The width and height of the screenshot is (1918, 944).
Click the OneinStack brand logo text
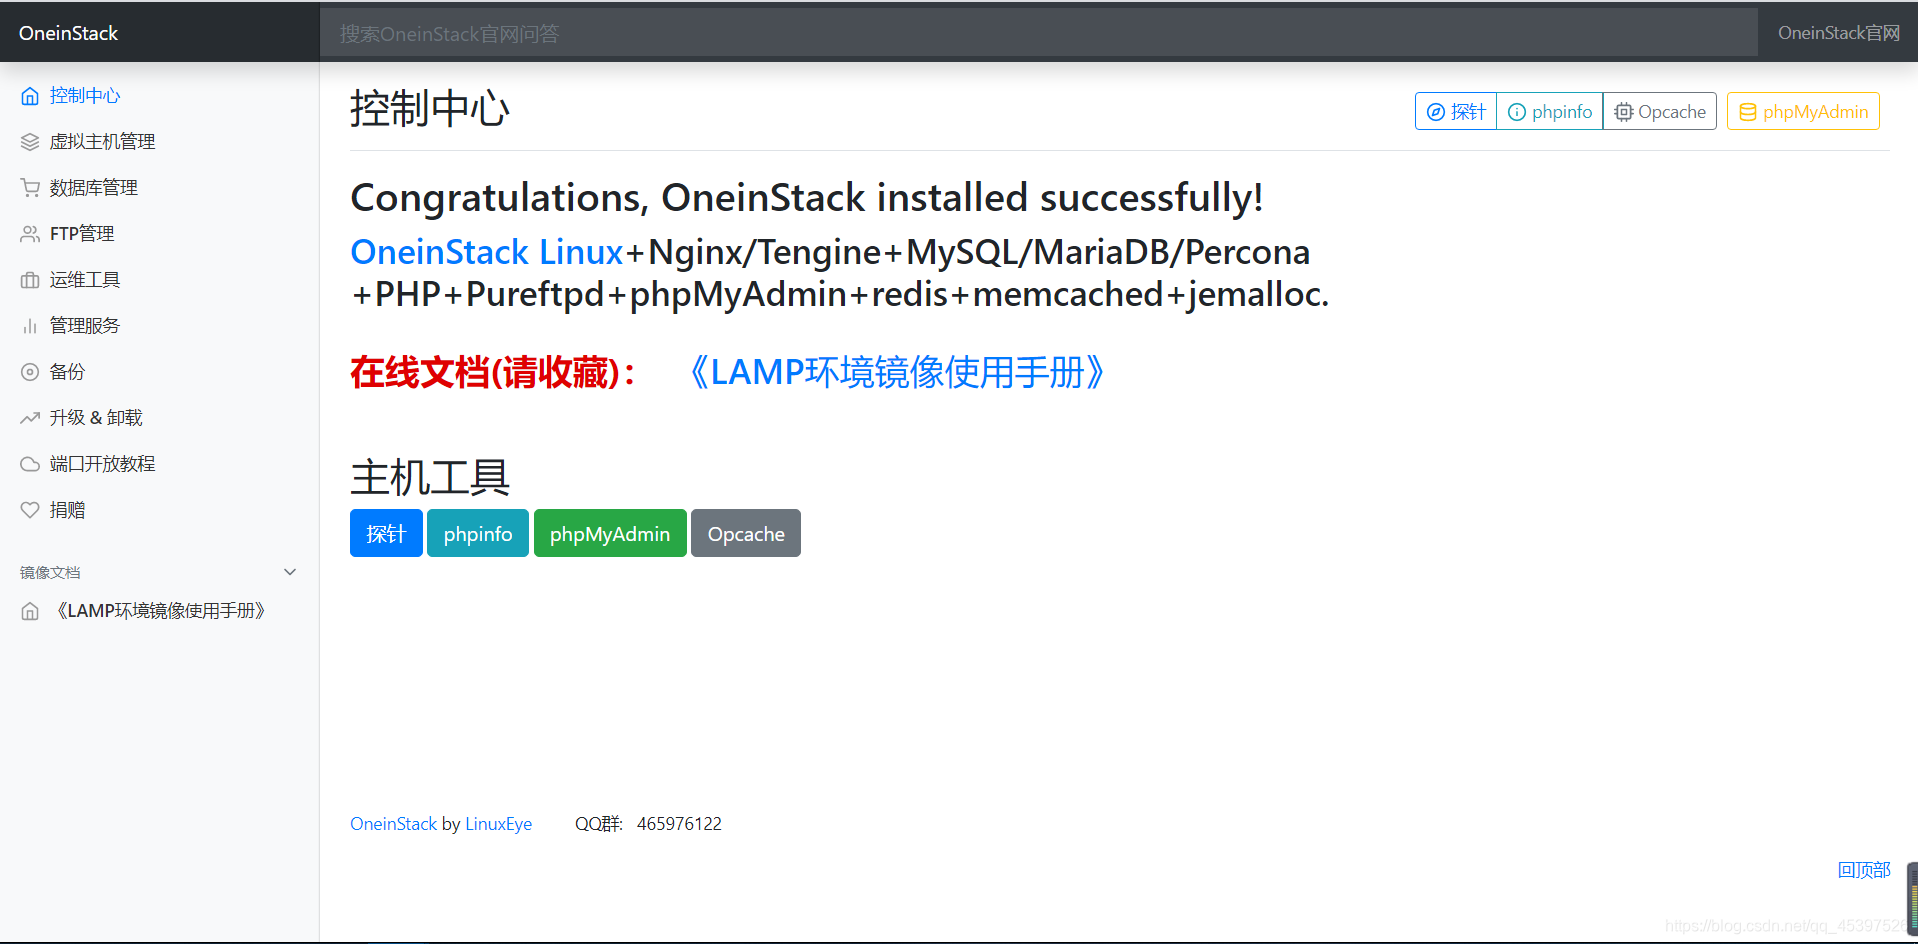tap(68, 33)
